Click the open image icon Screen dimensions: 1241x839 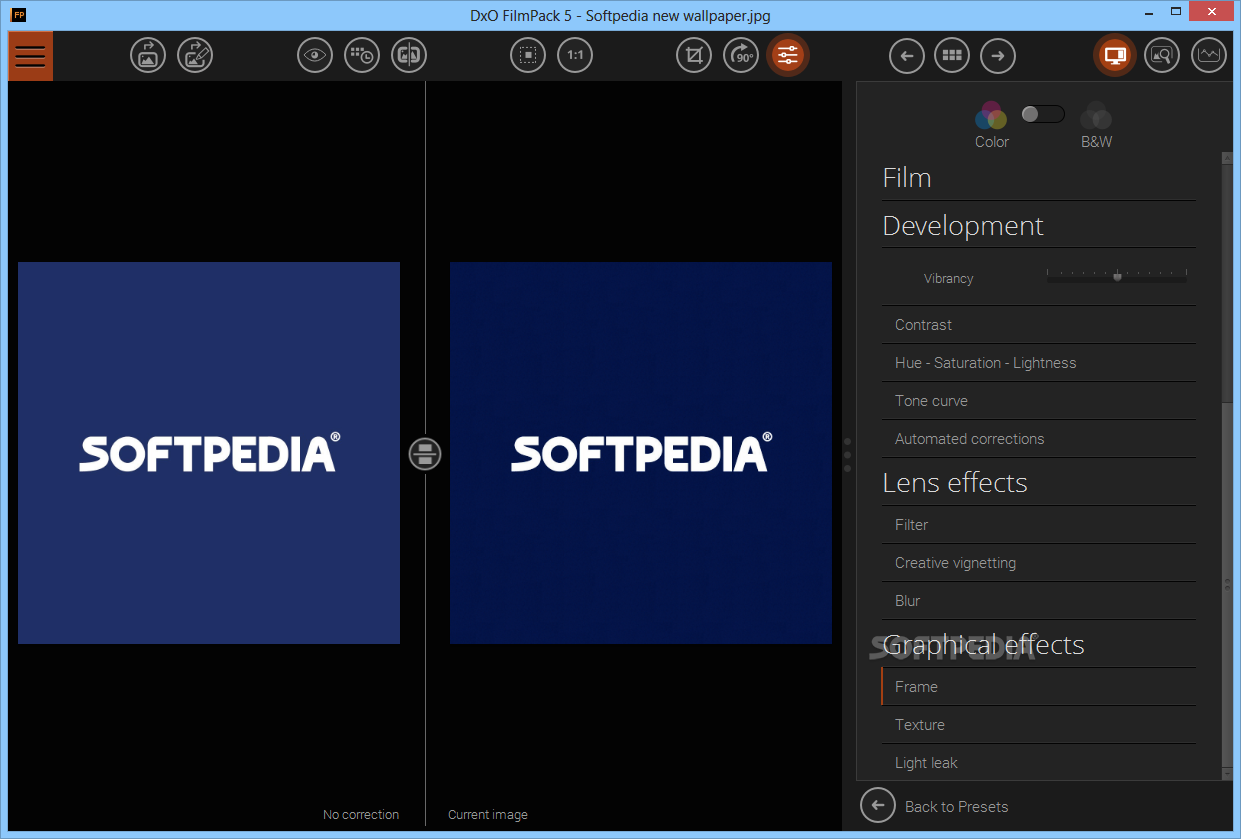click(148, 55)
